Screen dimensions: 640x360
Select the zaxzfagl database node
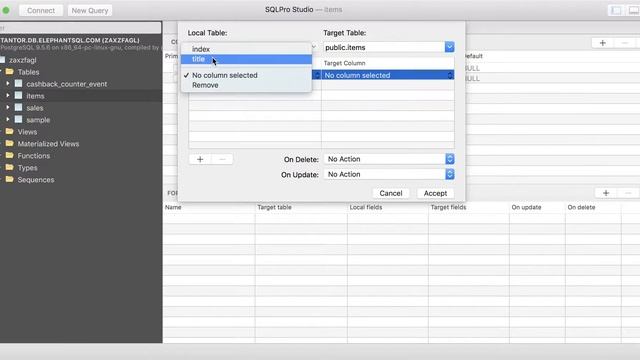[22, 60]
